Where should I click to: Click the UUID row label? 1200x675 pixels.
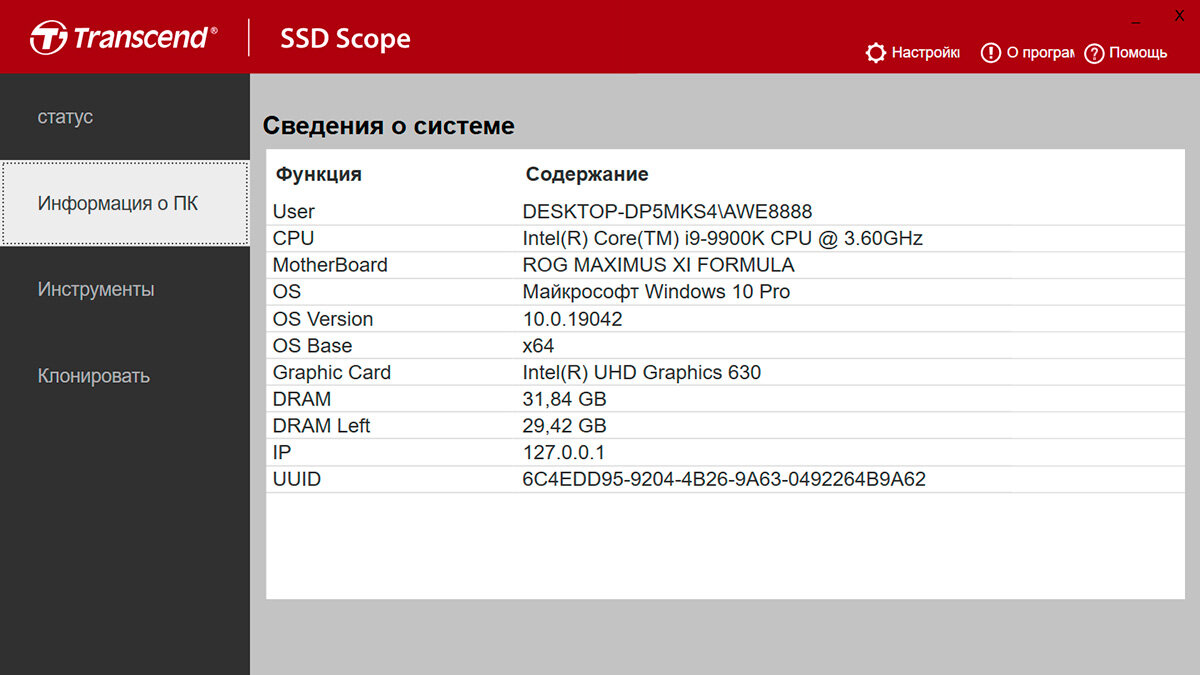[297, 480]
